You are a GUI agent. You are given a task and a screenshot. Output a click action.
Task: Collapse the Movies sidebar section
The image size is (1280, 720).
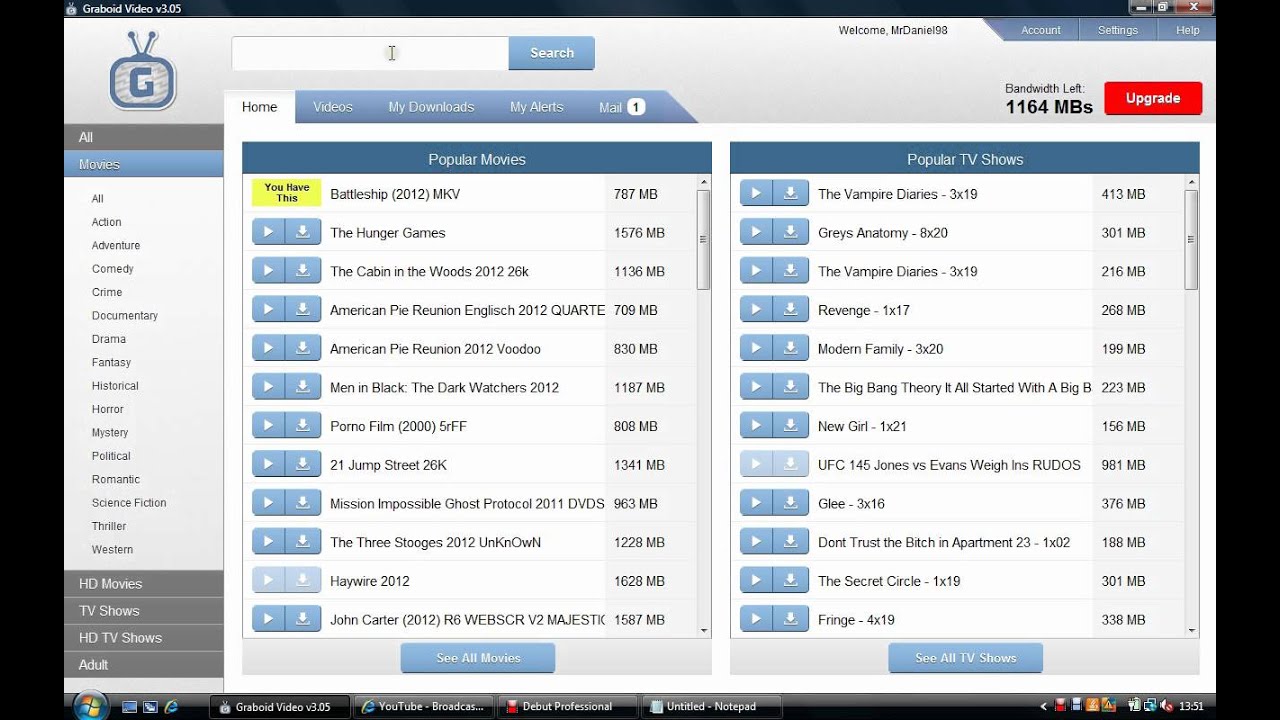pos(144,164)
